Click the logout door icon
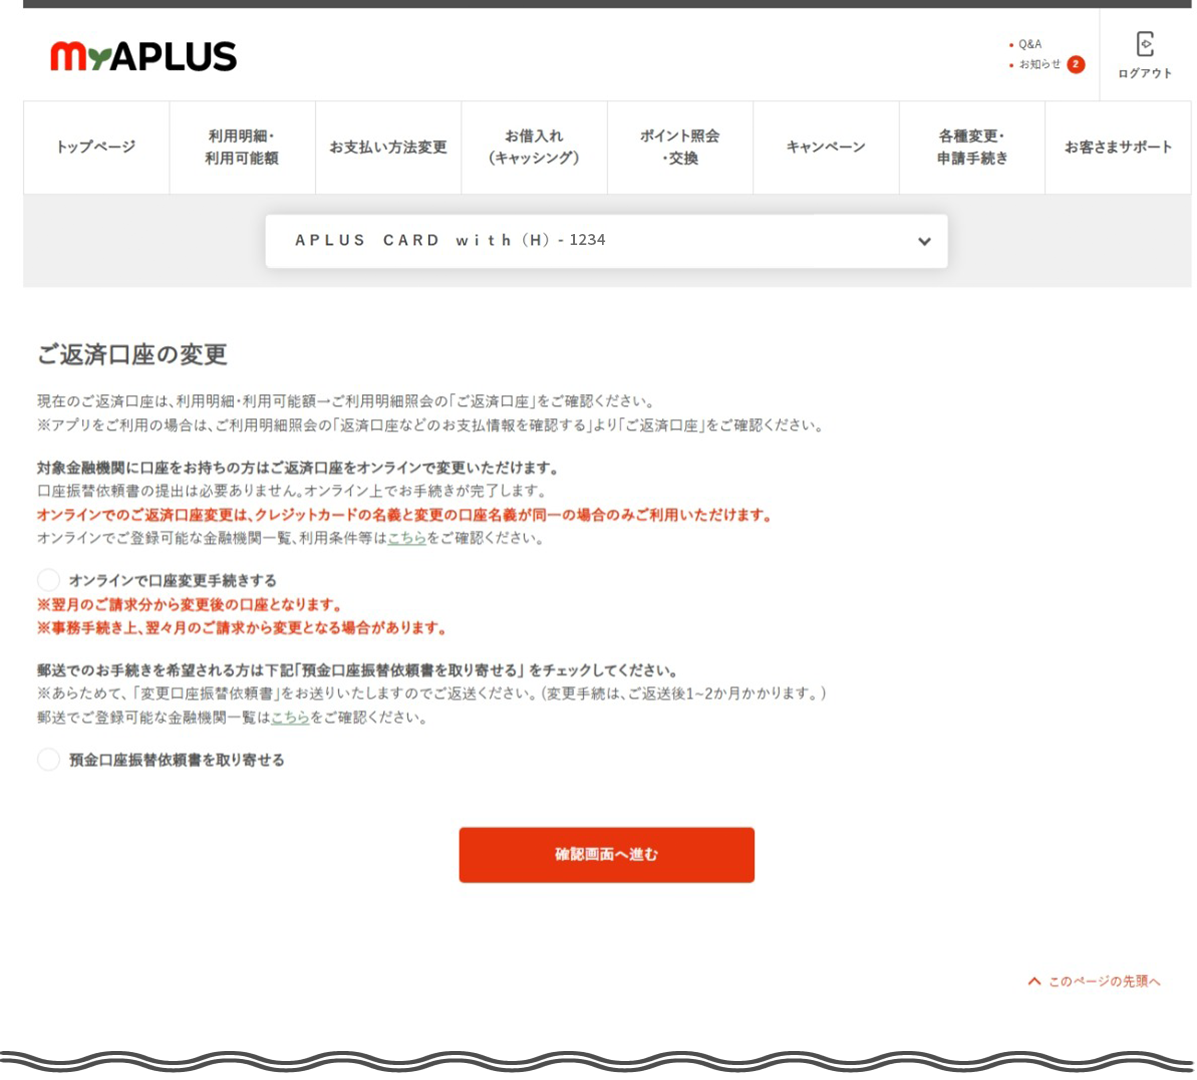Viewport: 1197px width, 1080px height. pos(1145,45)
